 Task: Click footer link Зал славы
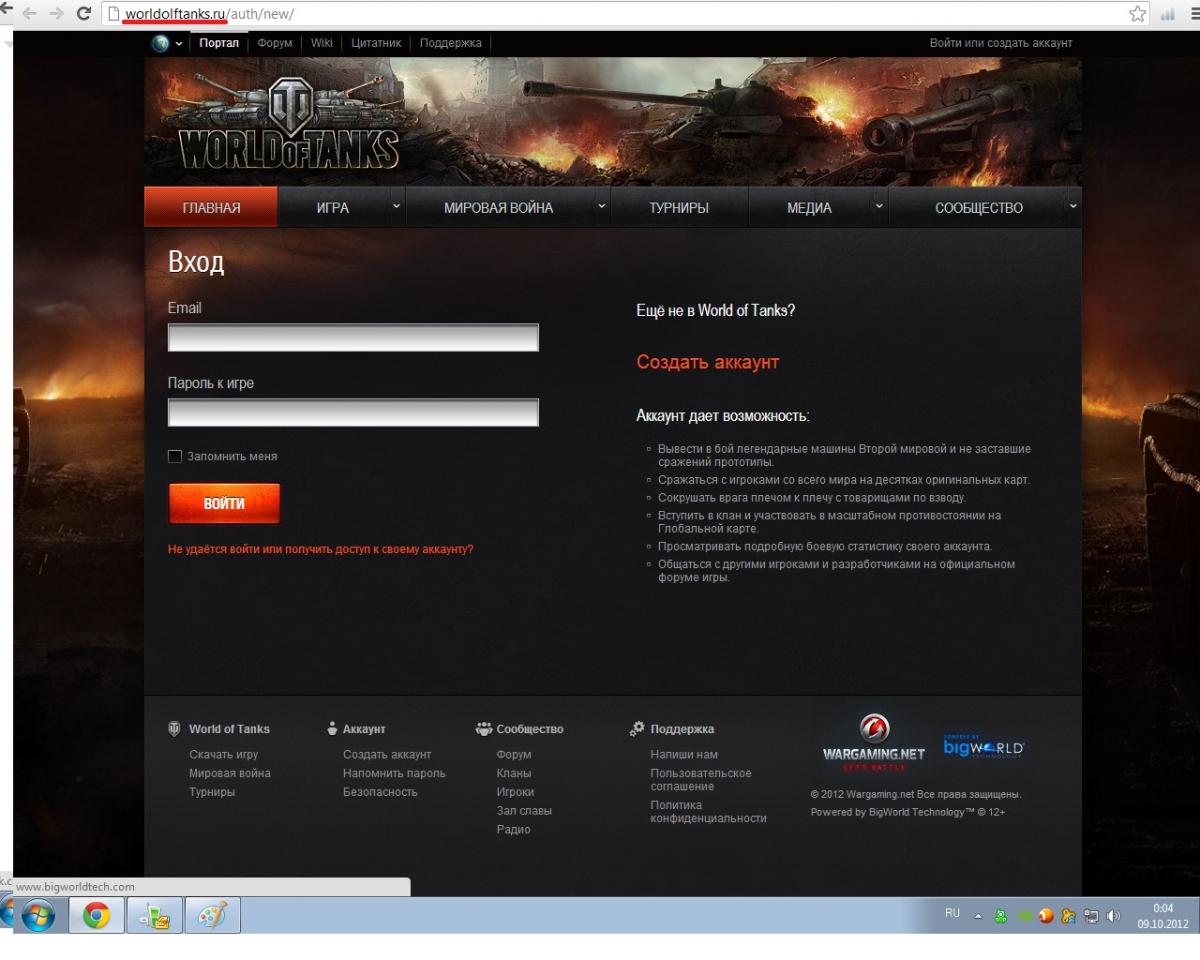coord(524,811)
